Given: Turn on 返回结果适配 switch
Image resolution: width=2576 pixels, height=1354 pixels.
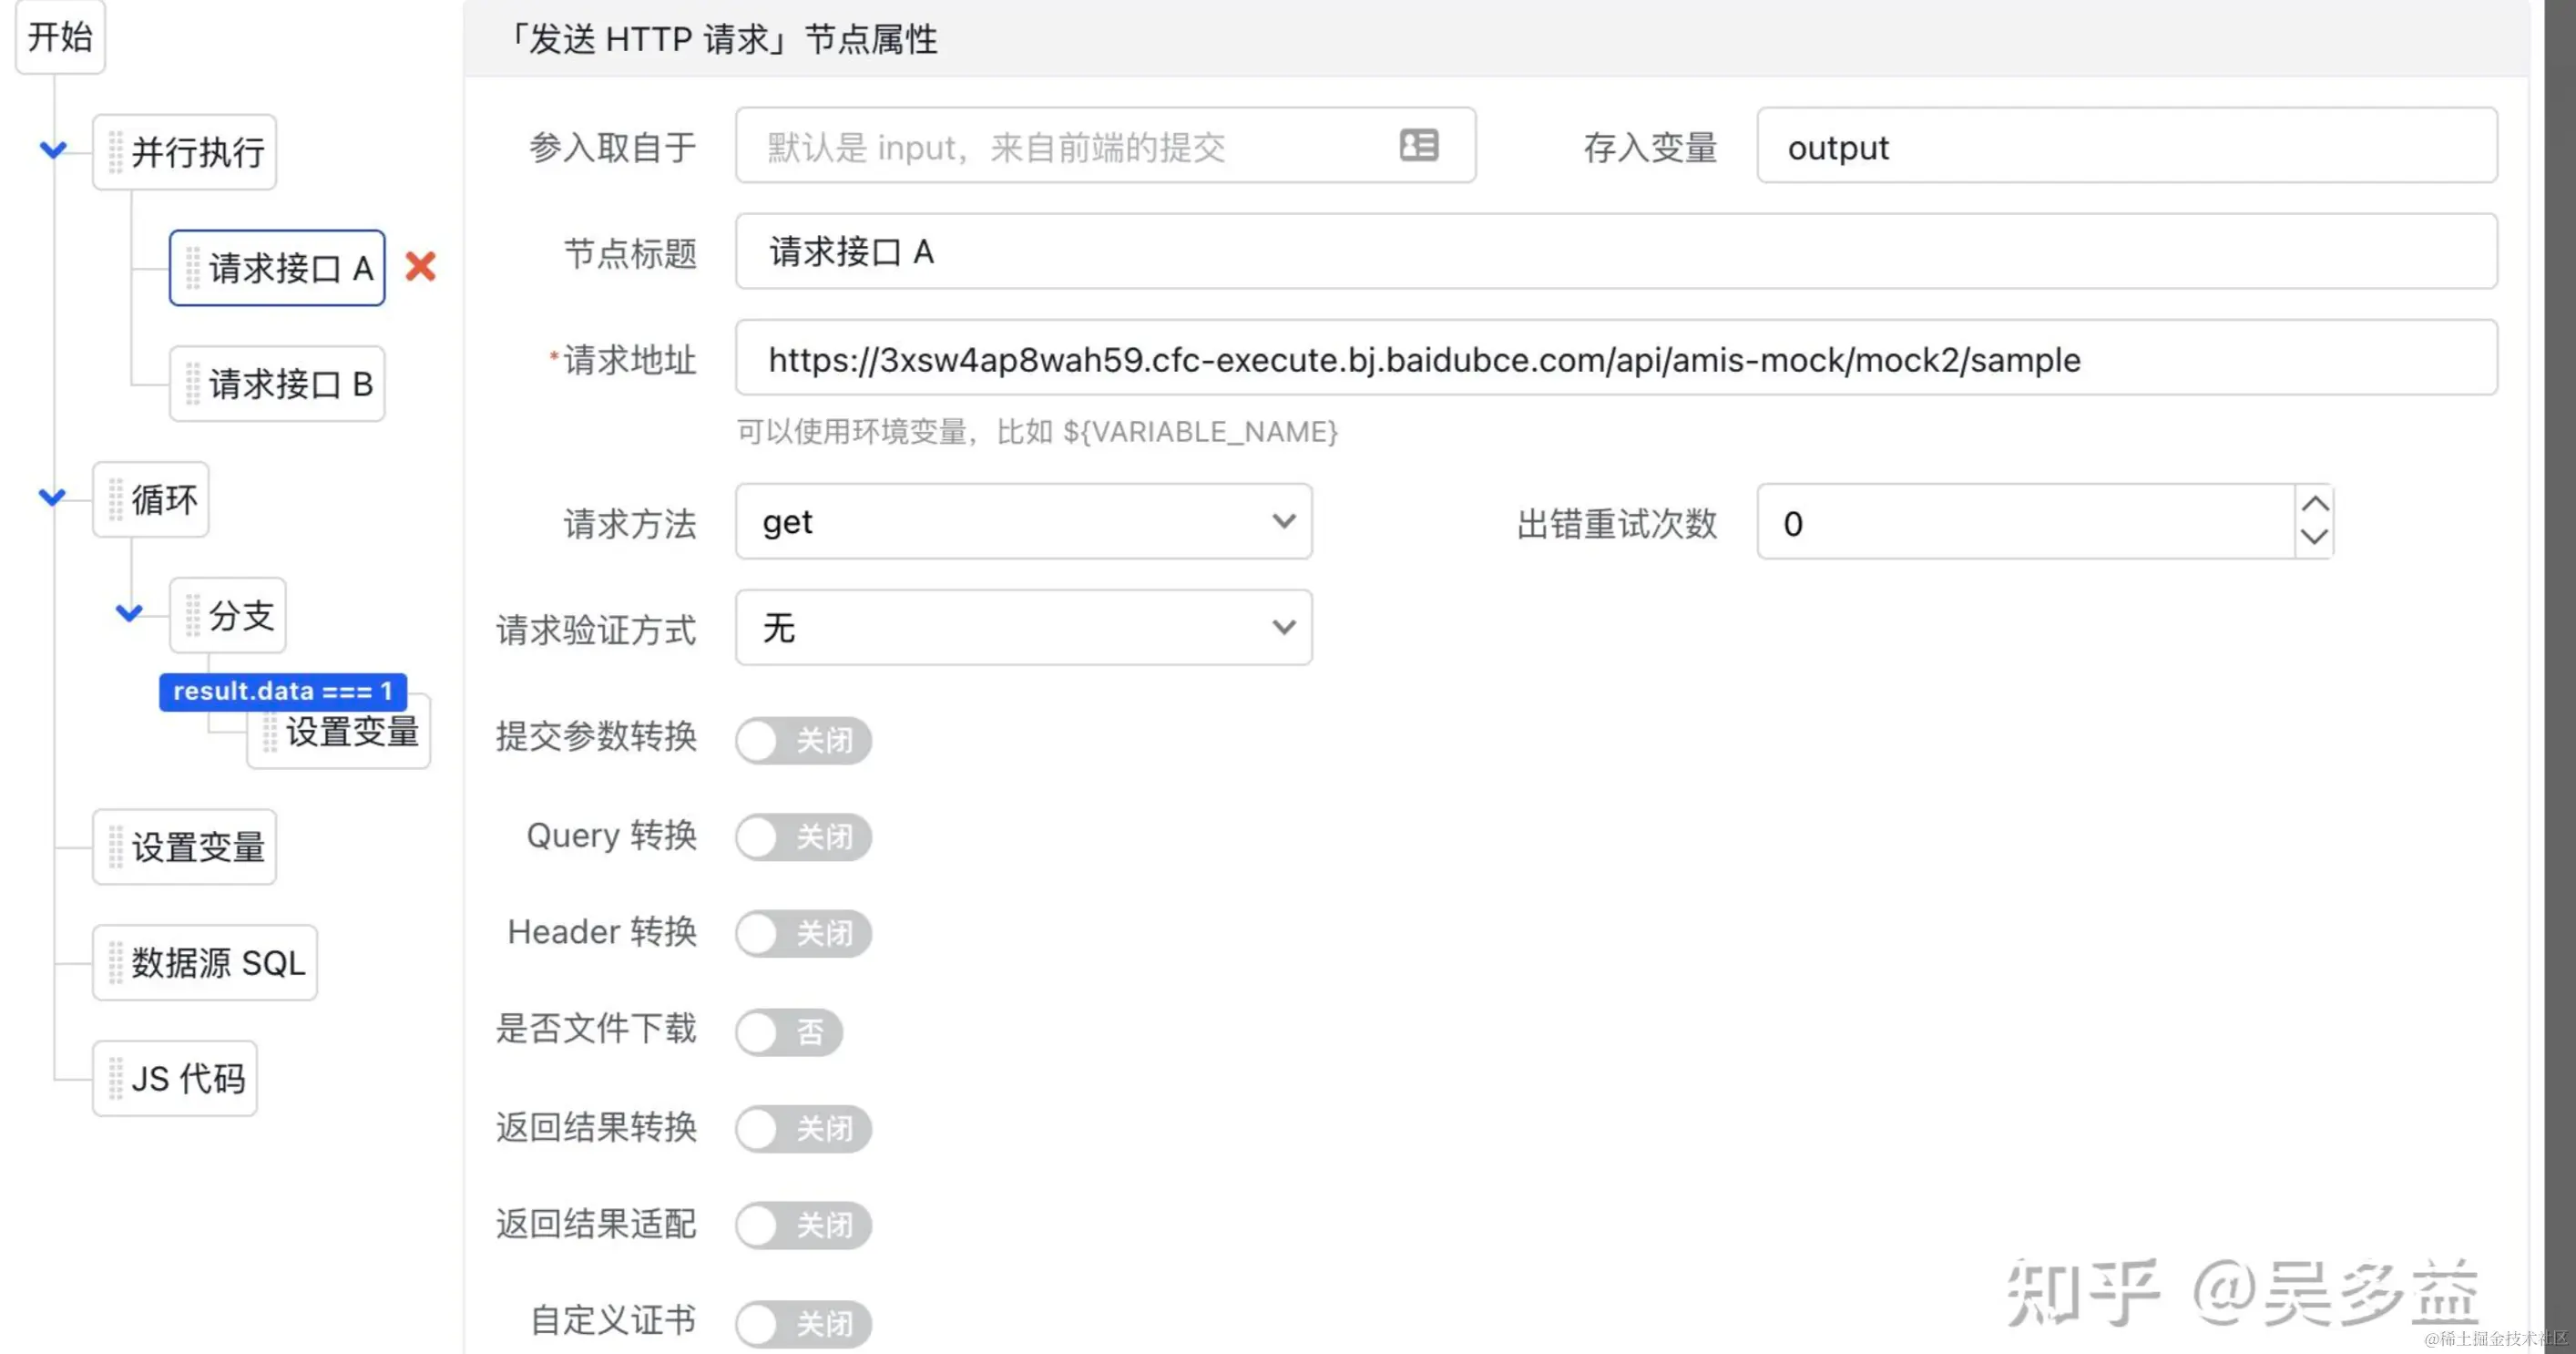Looking at the screenshot, I should pos(803,1225).
